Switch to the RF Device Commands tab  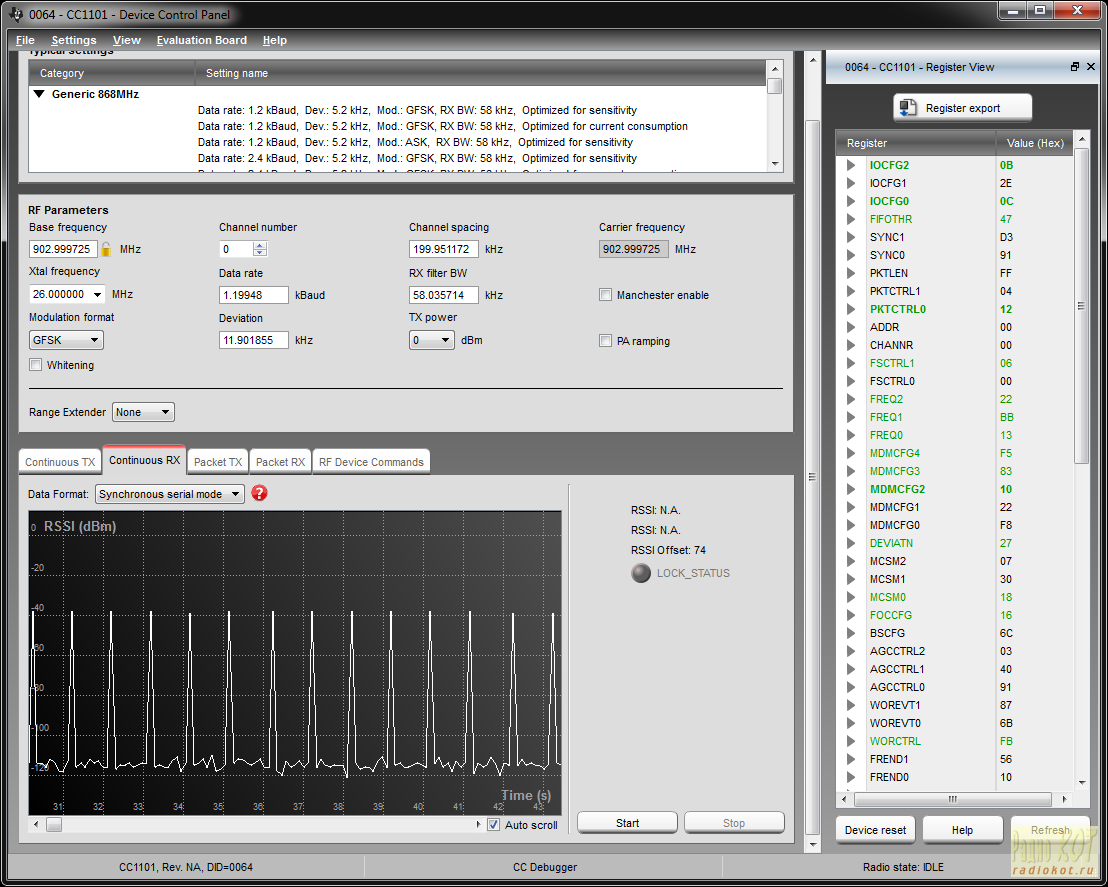pos(371,462)
